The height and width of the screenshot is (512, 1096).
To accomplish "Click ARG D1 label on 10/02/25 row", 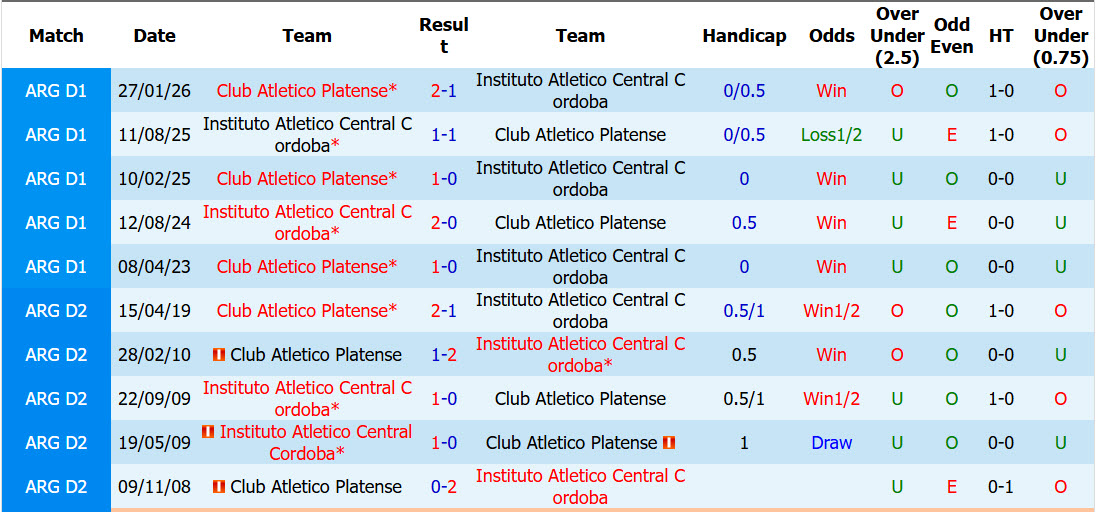I will [56, 178].
